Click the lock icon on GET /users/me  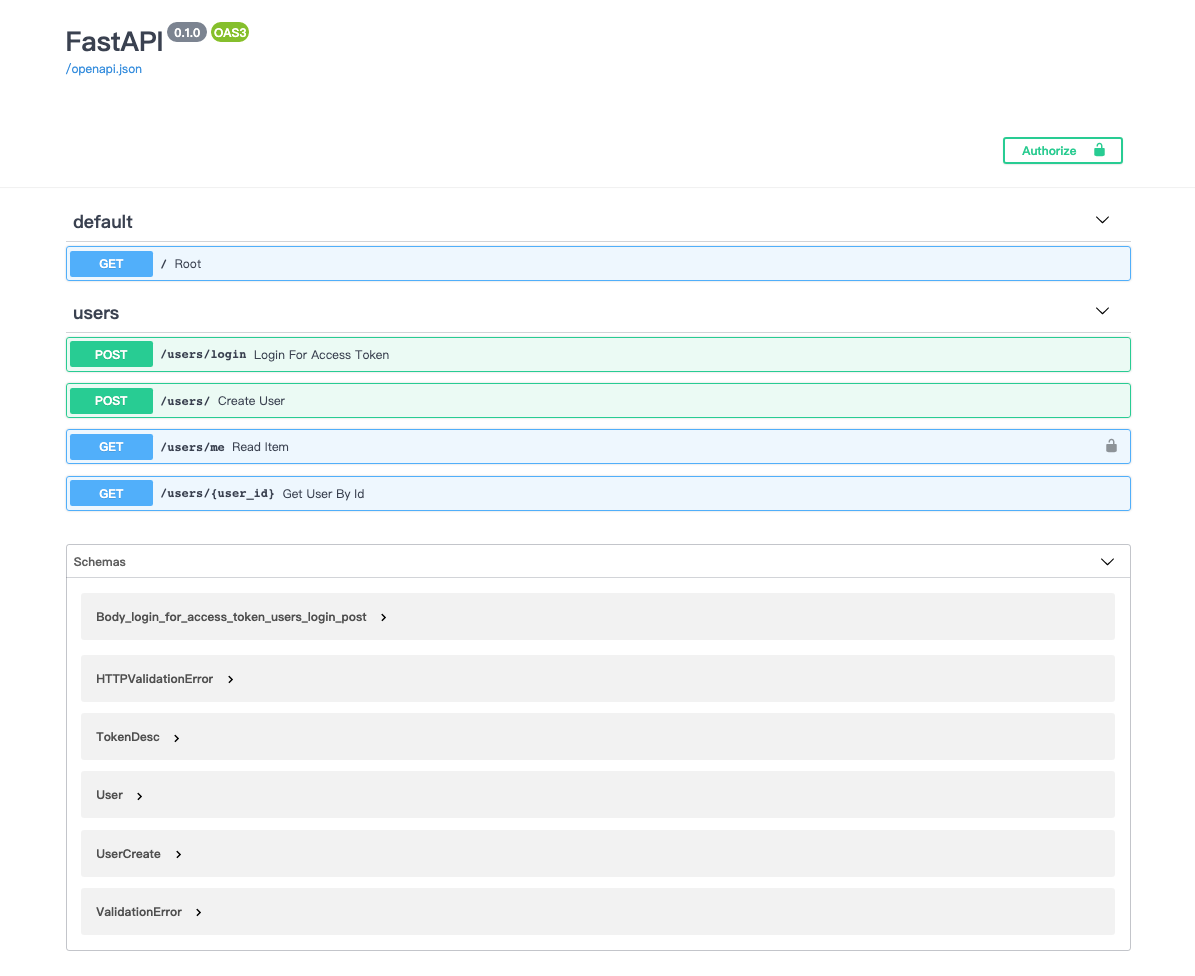(x=1111, y=446)
